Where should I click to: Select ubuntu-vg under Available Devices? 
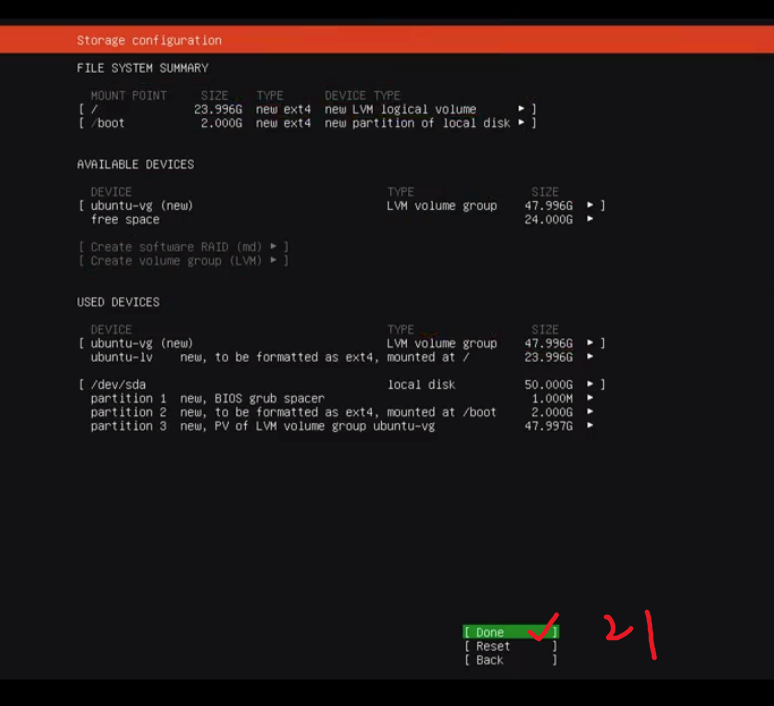point(141,205)
